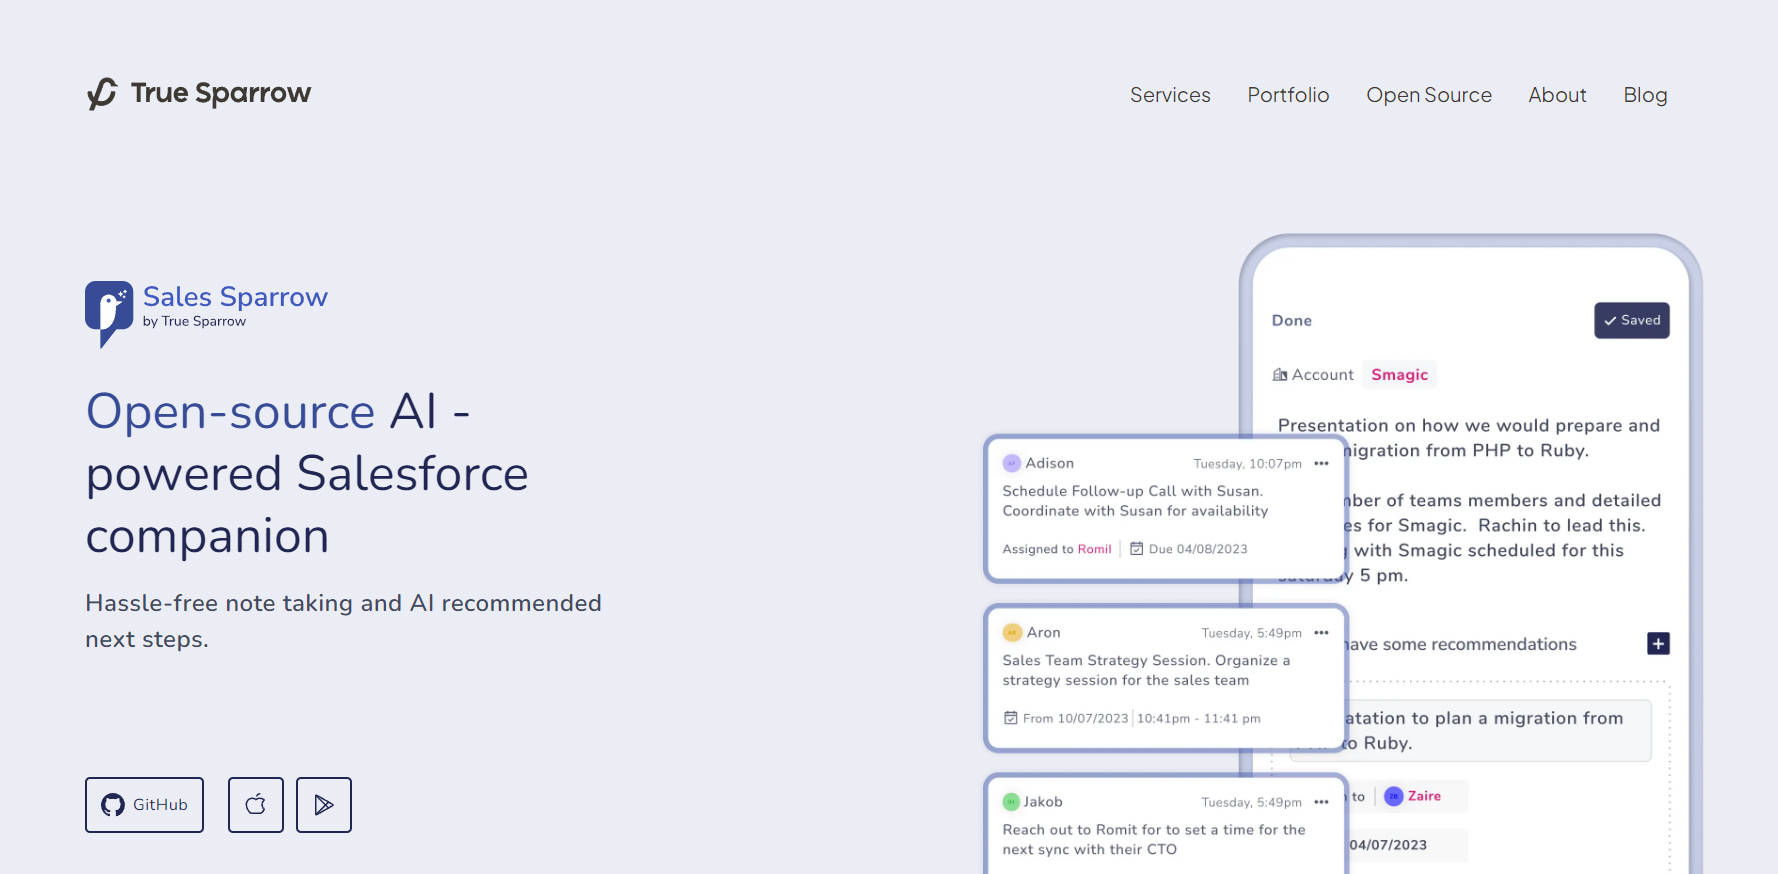Click the Apple App Store icon
This screenshot has width=1778, height=874.
coord(256,805)
